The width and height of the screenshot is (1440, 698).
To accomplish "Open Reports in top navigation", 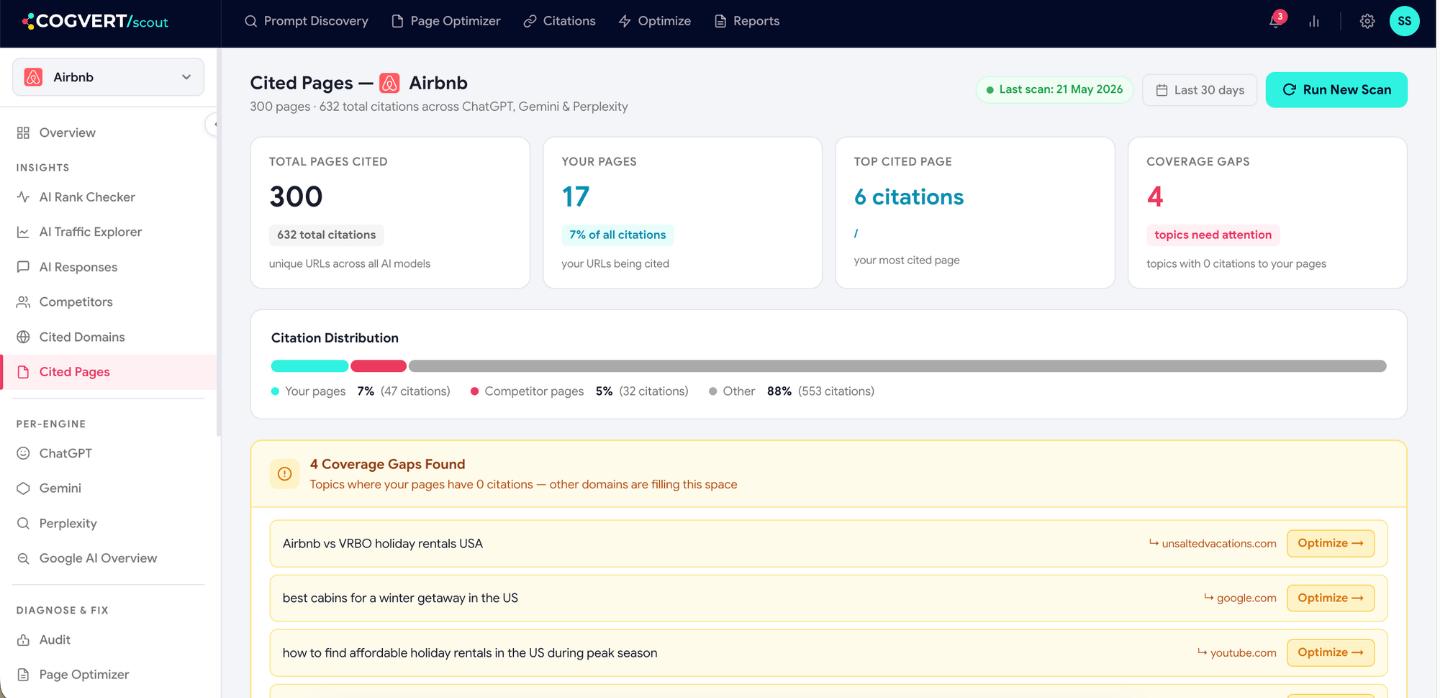I will click(x=747, y=21).
